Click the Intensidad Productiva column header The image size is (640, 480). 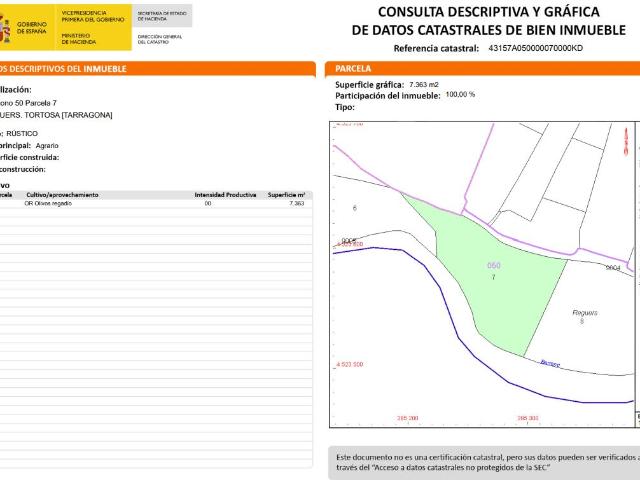225,194
